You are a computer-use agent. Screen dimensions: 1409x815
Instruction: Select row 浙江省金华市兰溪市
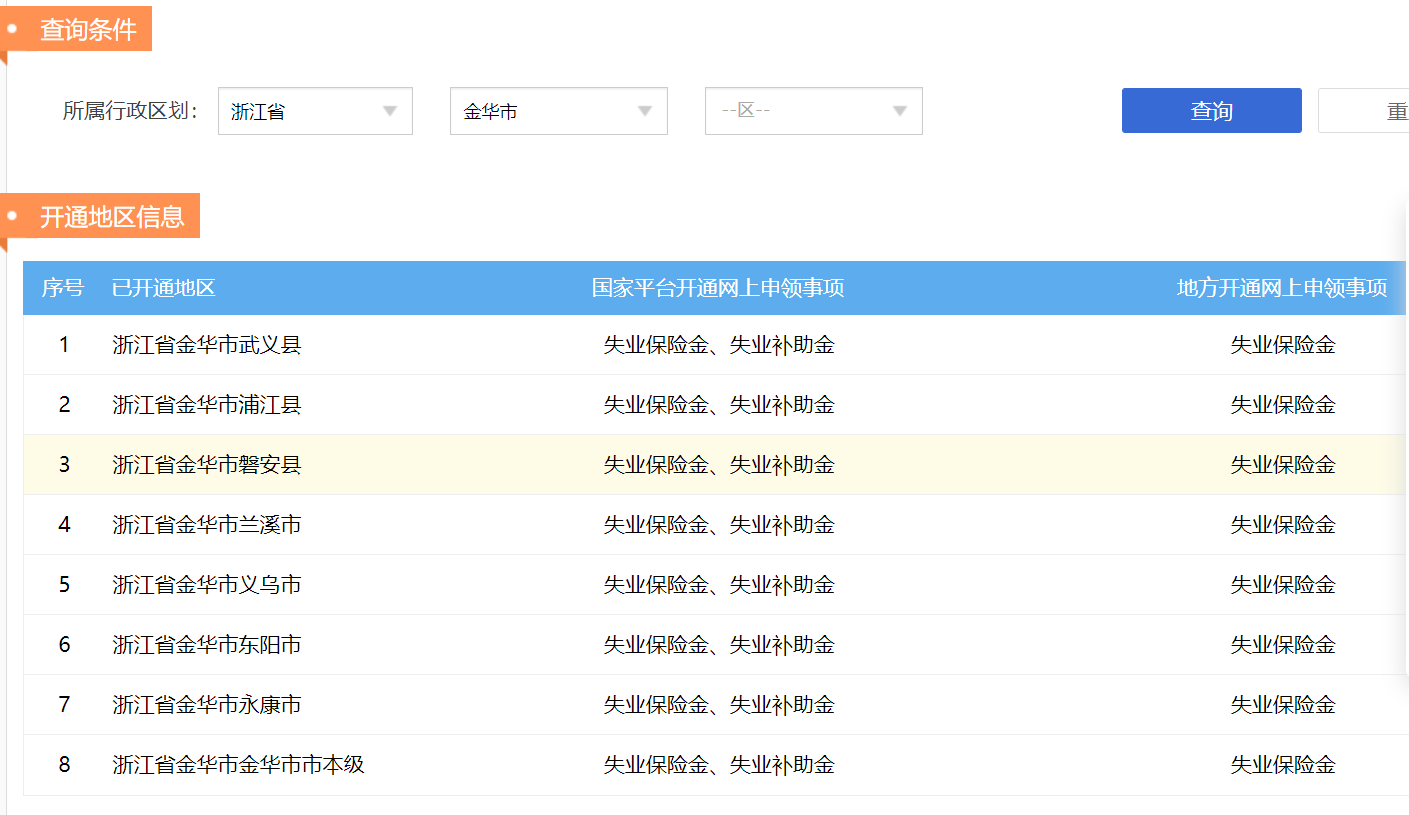(x=207, y=525)
